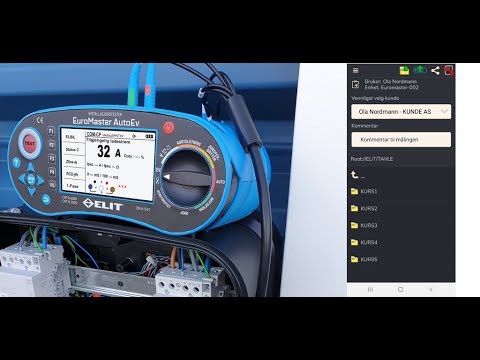Click the F4 key on the tester

point(52,172)
